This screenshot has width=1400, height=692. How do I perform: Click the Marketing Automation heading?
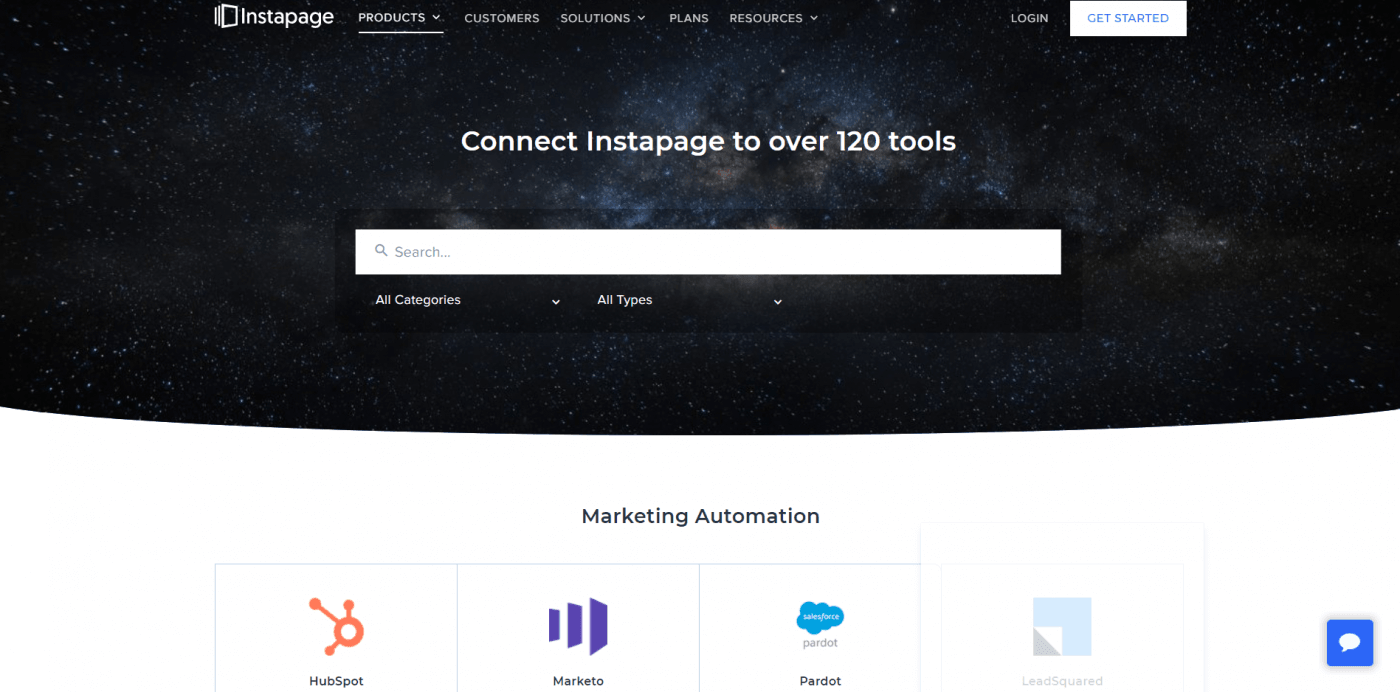(700, 516)
